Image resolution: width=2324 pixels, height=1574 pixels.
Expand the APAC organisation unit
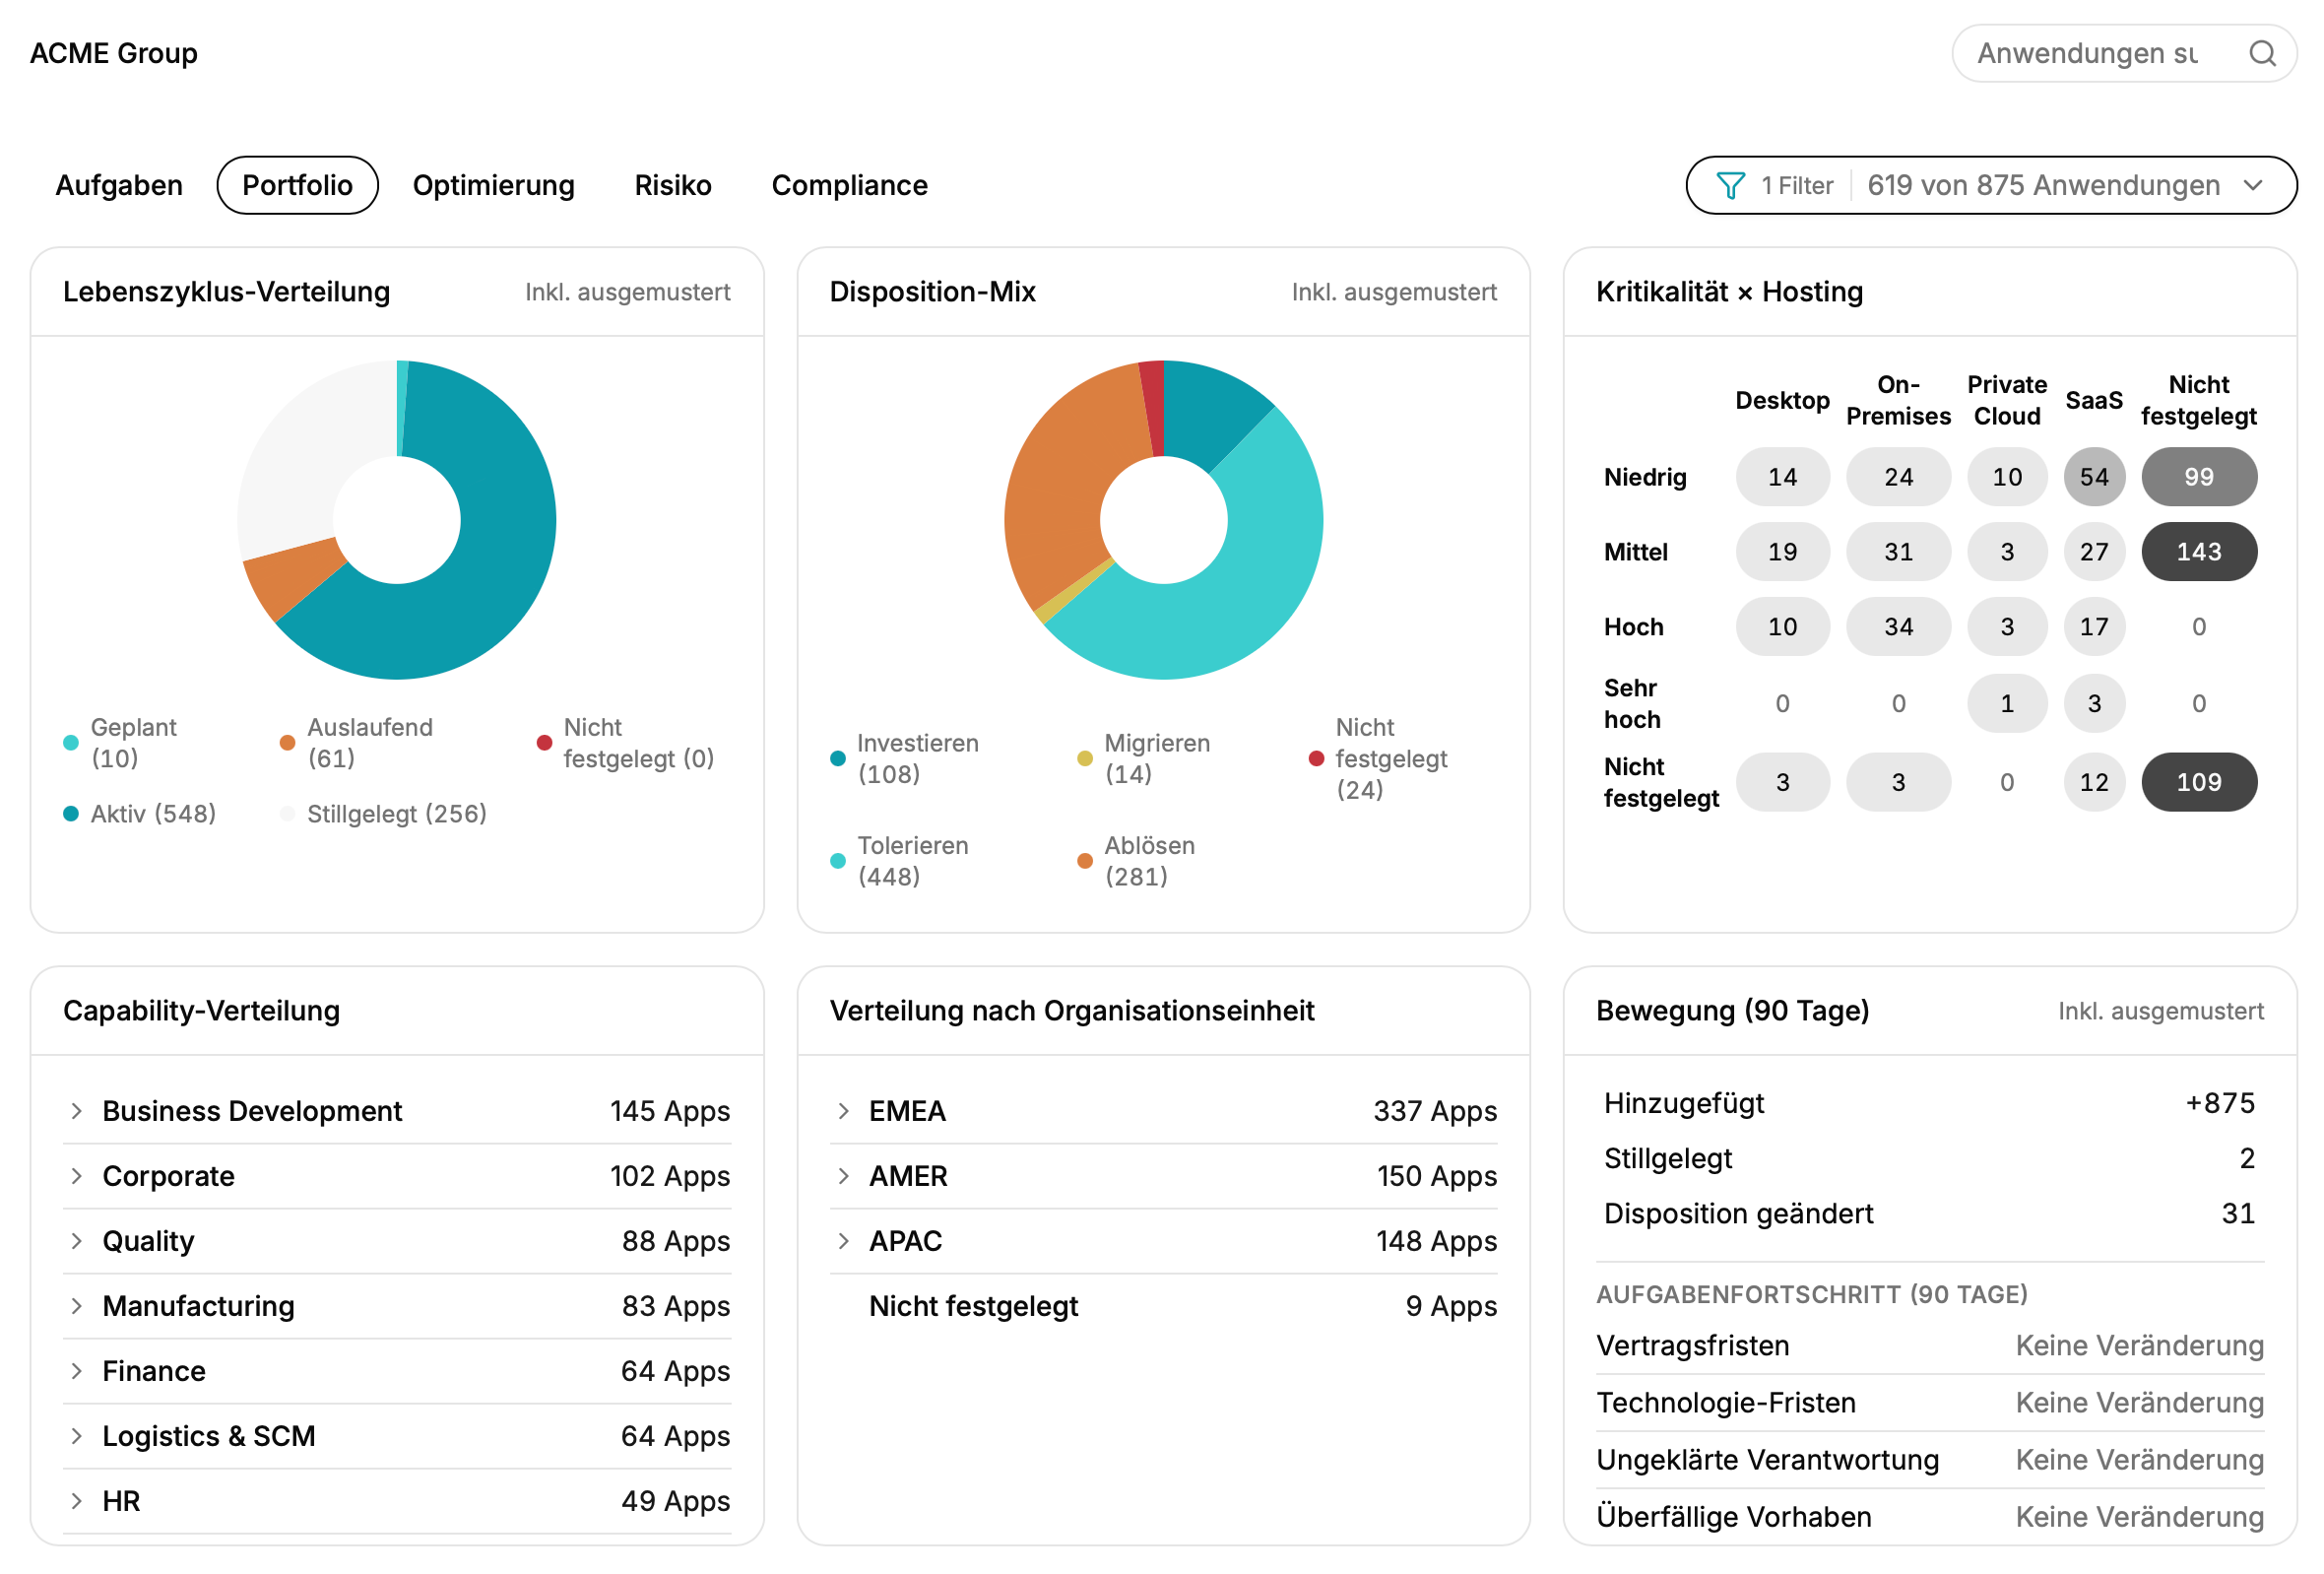(x=1163, y=1241)
